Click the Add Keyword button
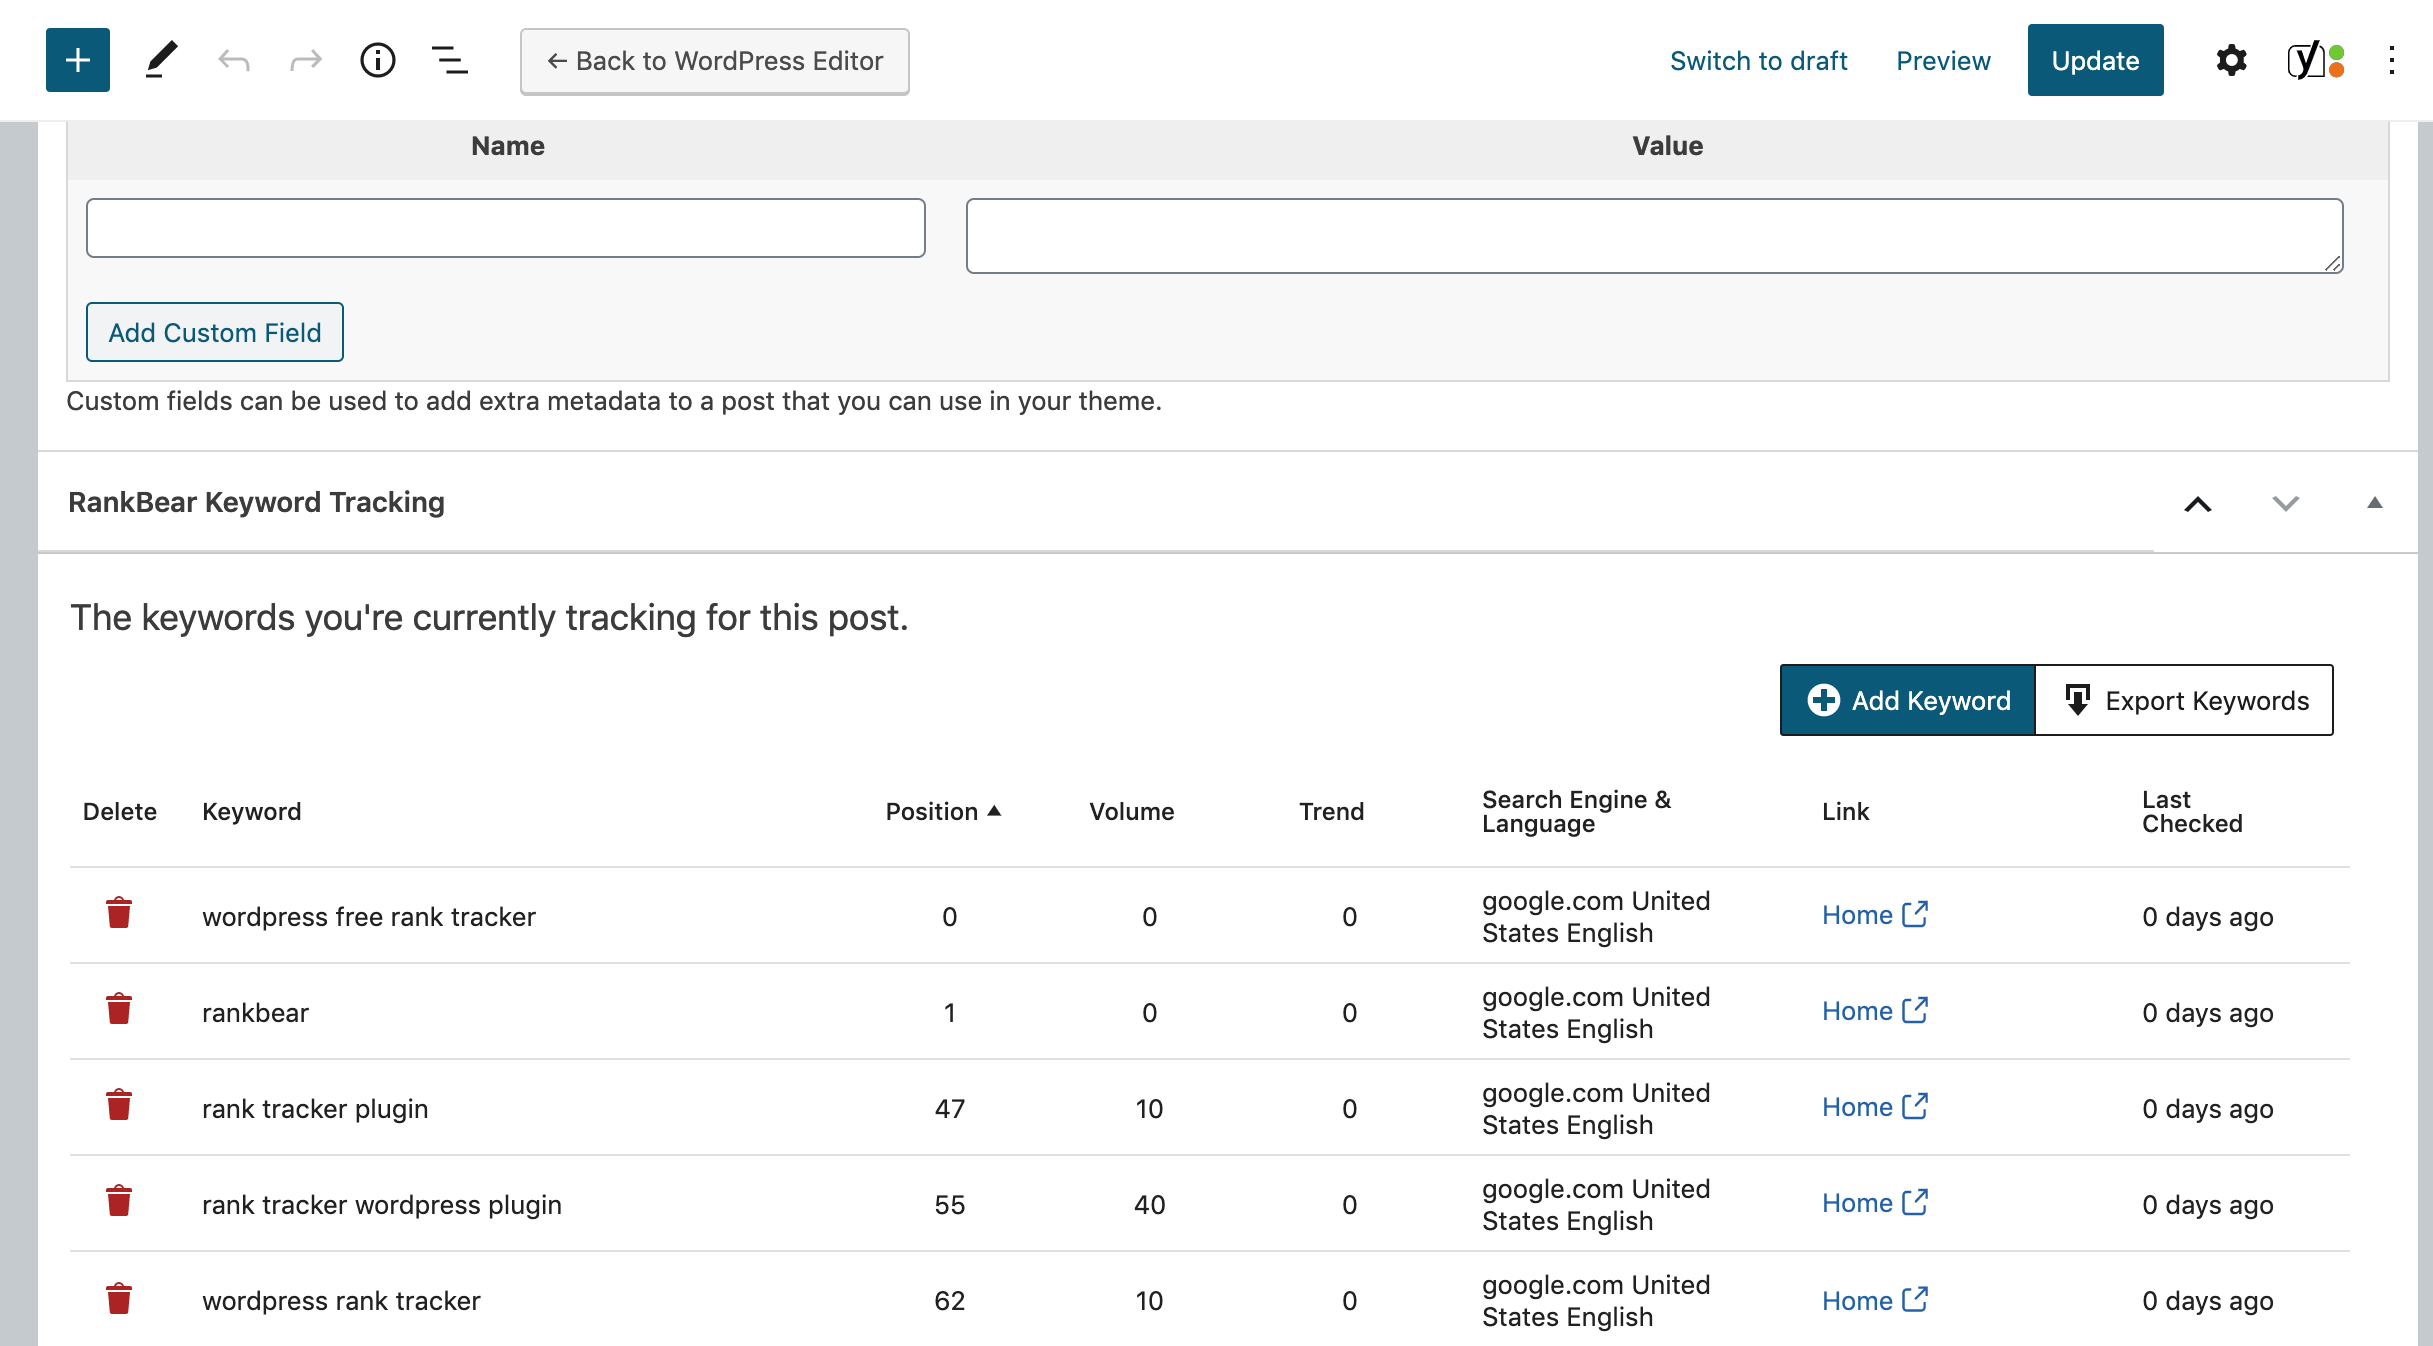 1907,700
